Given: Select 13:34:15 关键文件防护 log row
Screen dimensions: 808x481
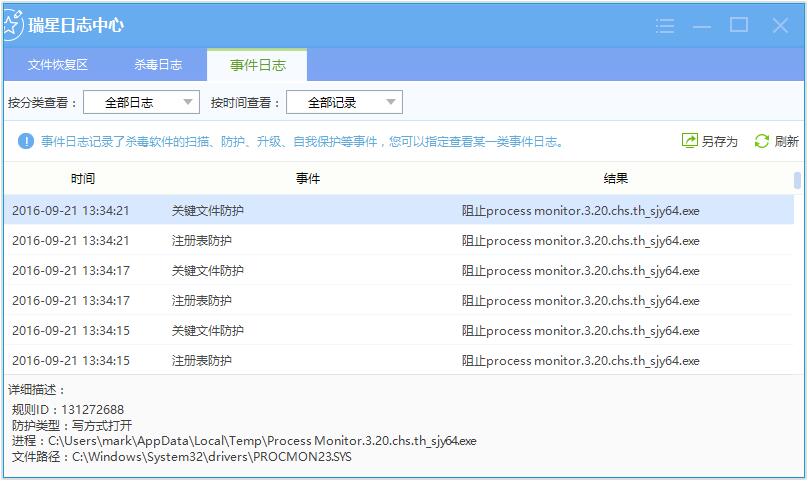Looking at the screenshot, I should tap(399, 330).
